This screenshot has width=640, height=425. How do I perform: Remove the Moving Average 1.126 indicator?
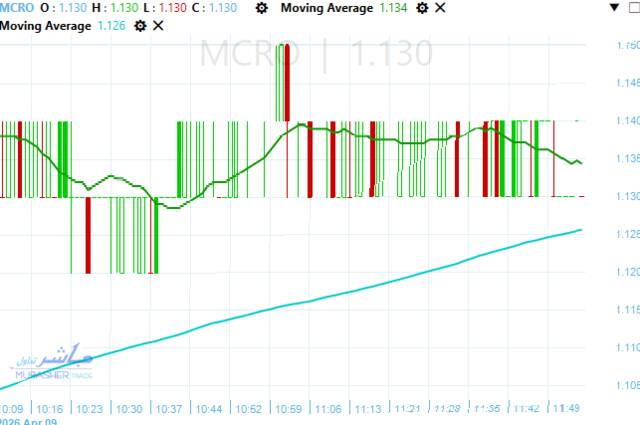tap(158, 25)
